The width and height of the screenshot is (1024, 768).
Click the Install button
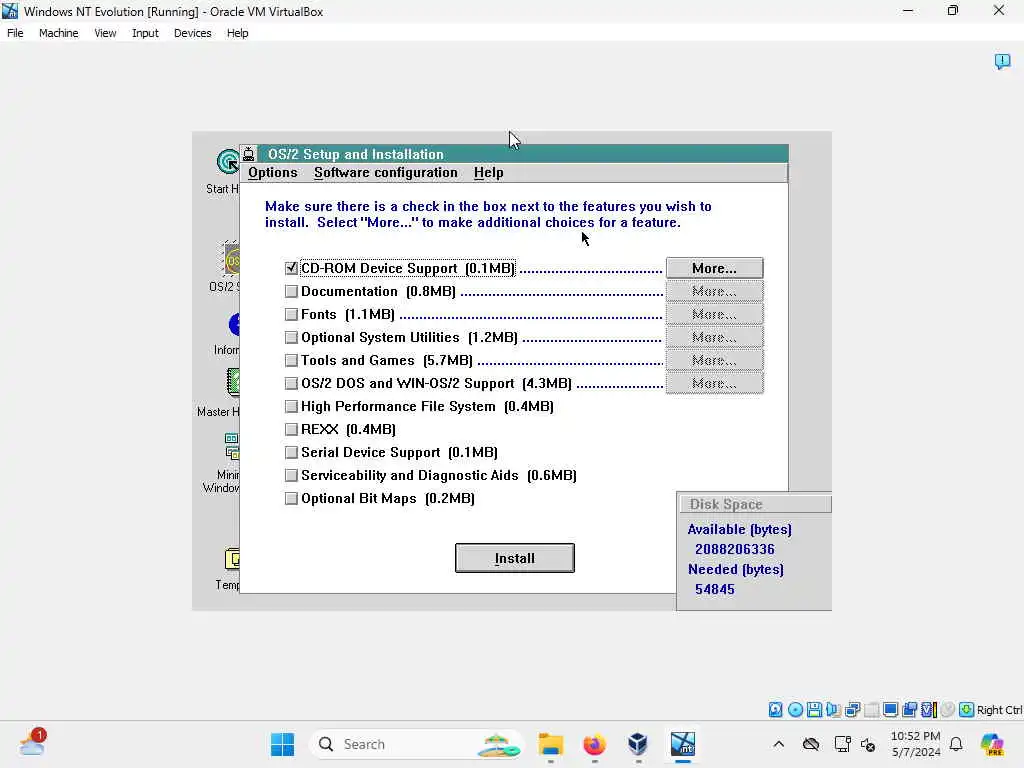coord(515,558)
